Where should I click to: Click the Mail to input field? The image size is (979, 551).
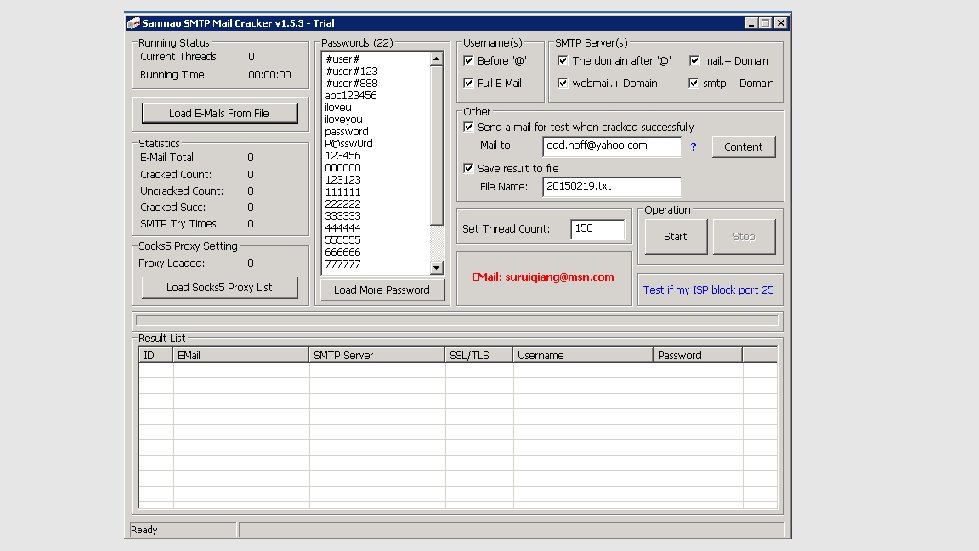coord(611,146)
